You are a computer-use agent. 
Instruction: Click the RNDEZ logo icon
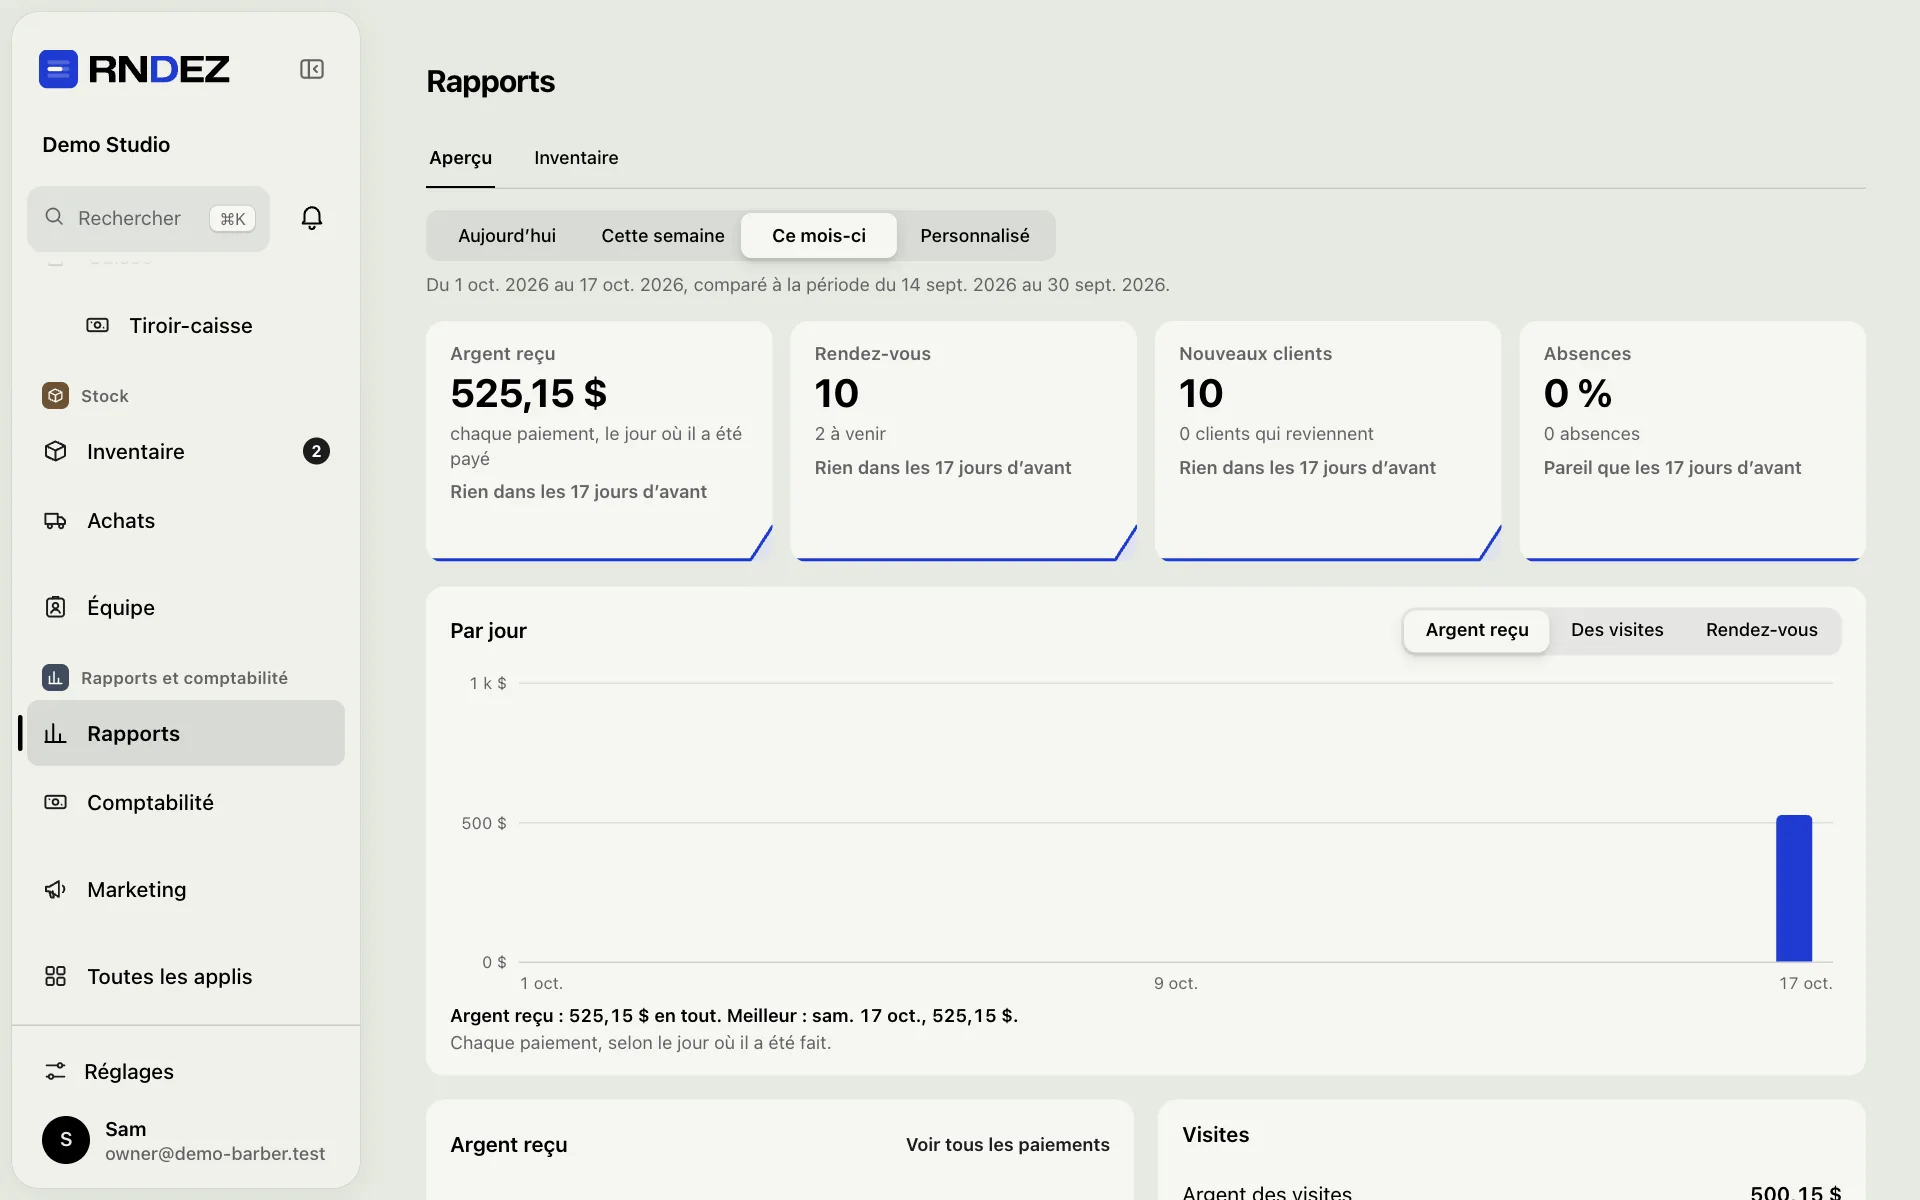(x=58, y=69)
